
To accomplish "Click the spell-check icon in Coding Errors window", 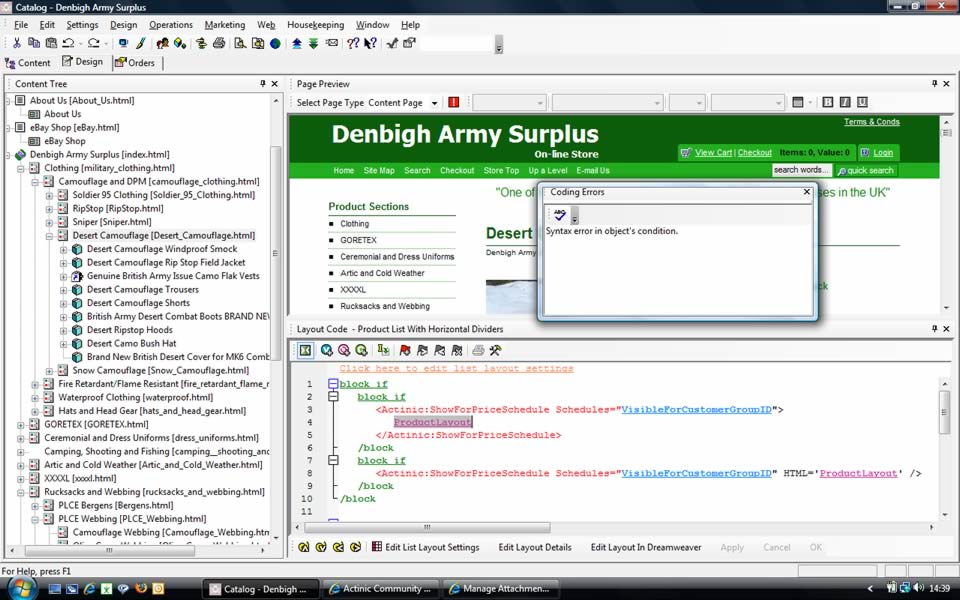I will (560, 215).
